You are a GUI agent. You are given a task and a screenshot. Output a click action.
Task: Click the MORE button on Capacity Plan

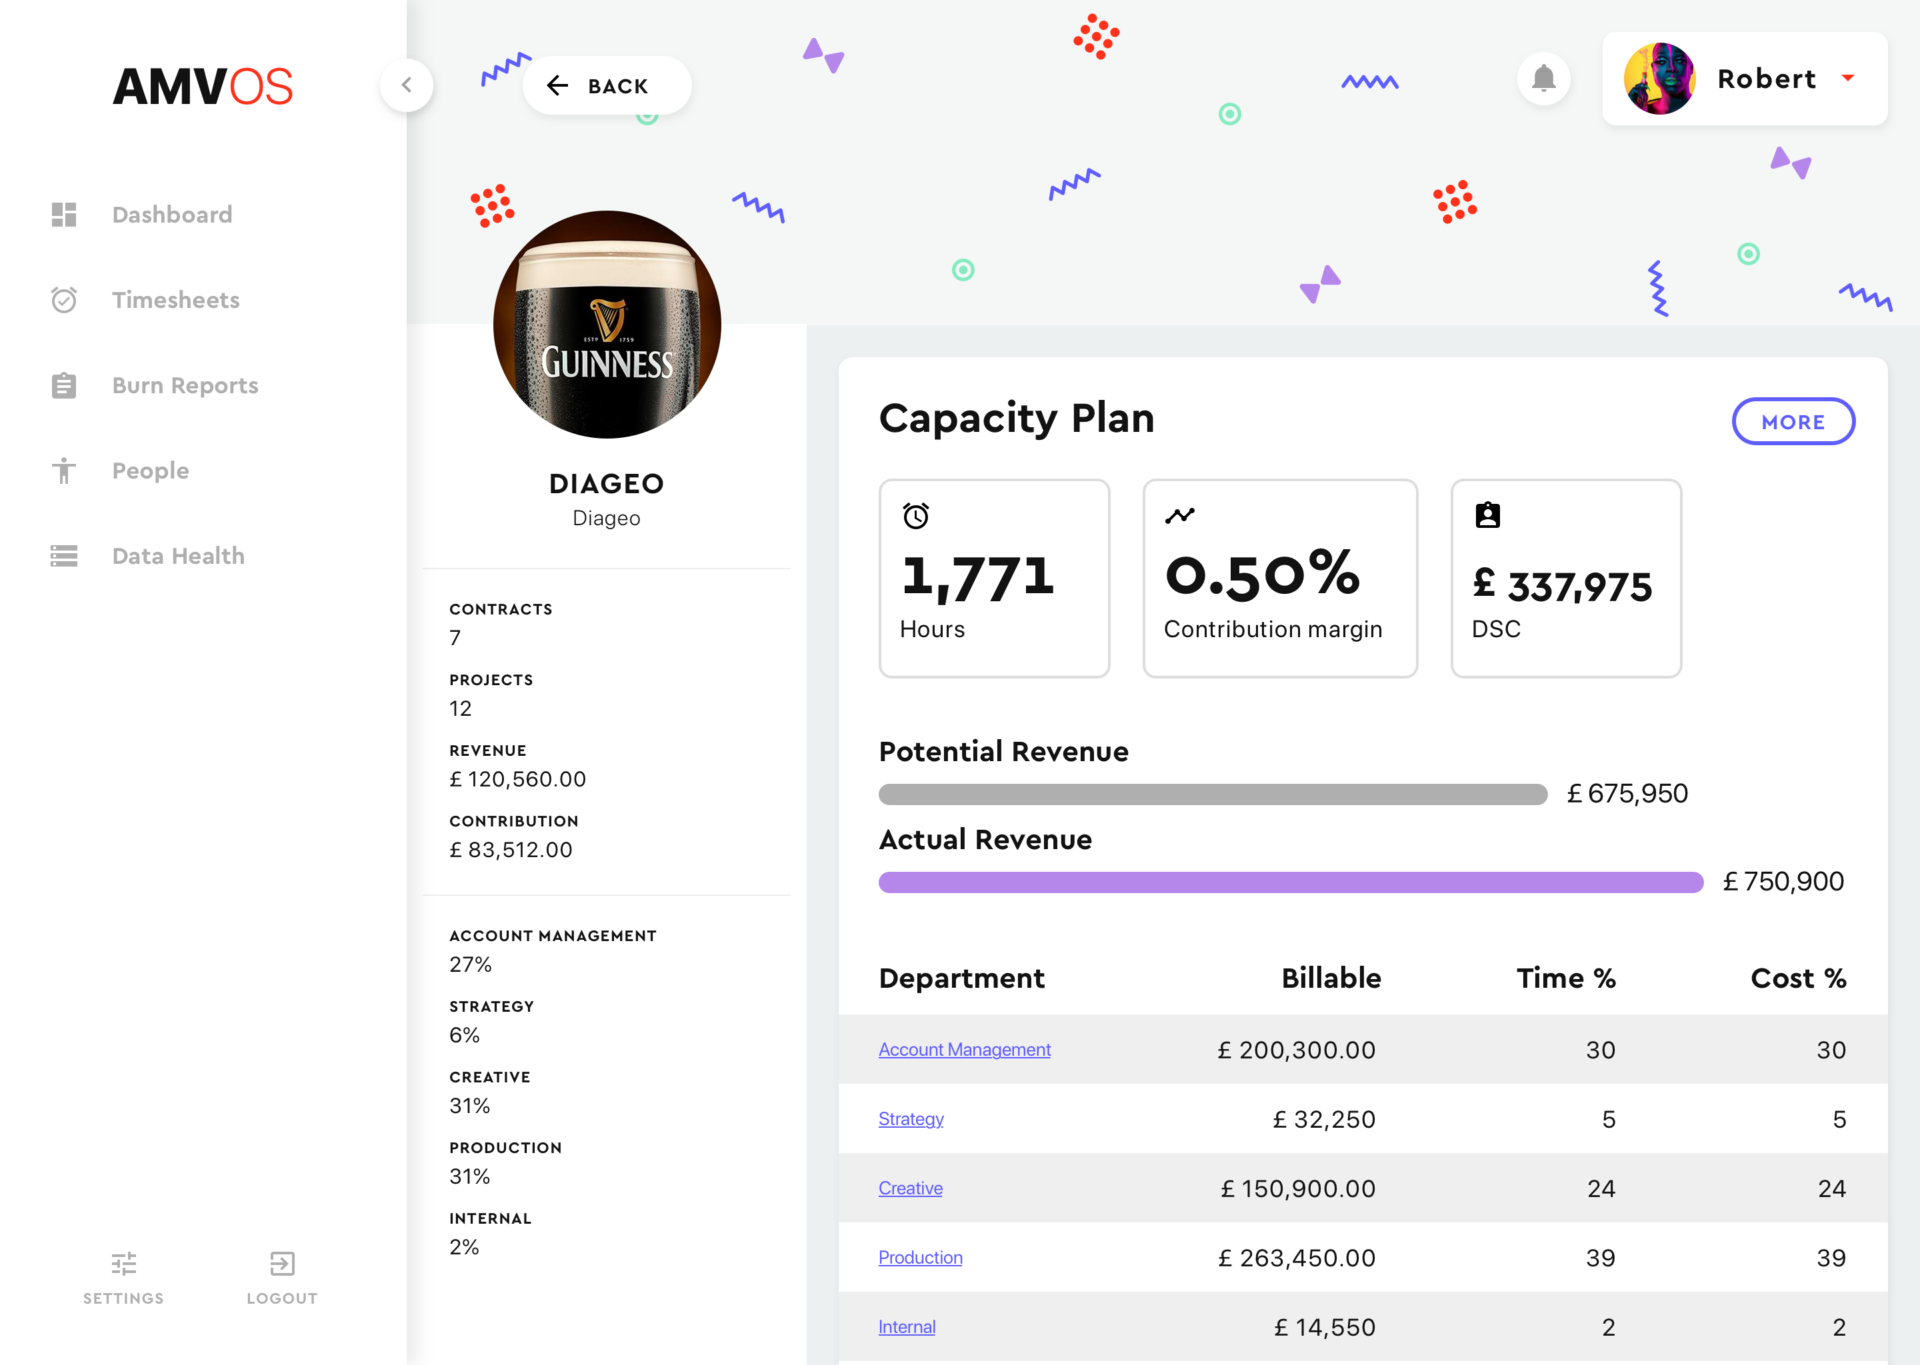pos(1793,421)
